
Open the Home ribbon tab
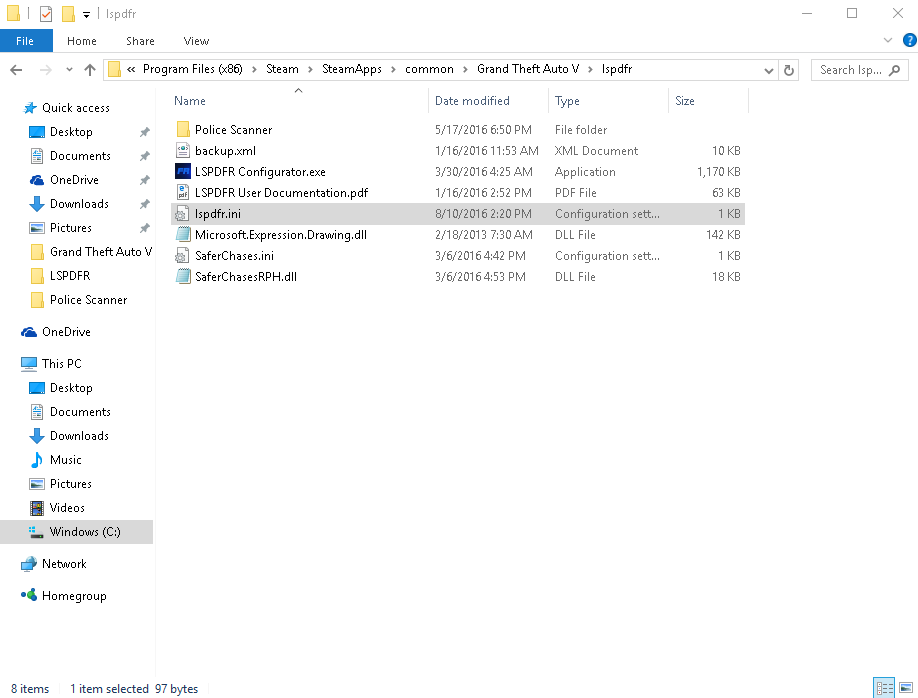(81, 41)
